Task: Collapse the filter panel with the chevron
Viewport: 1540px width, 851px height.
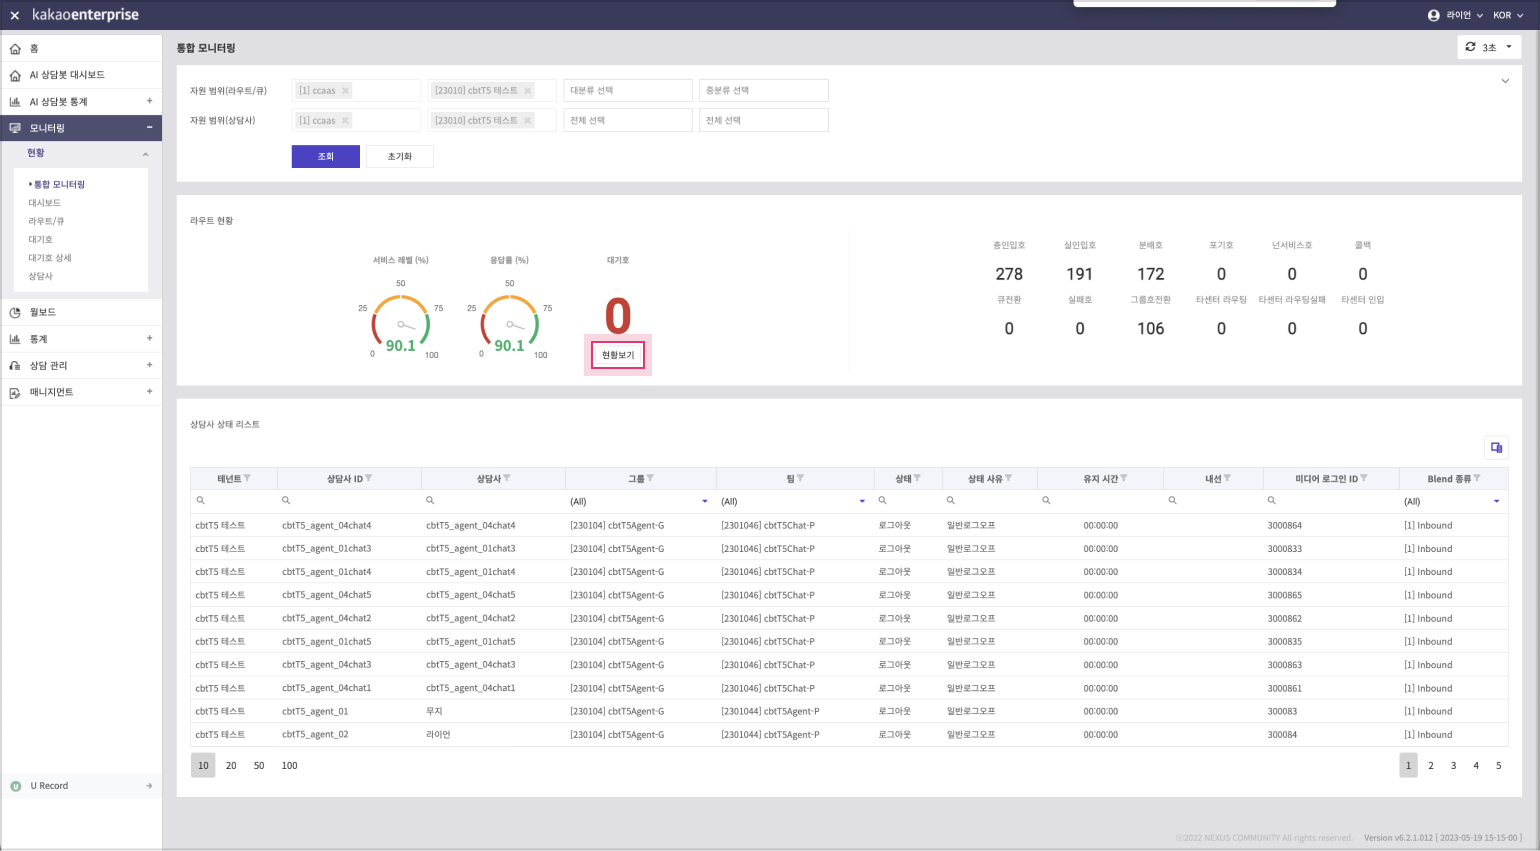Action: (x=1504, y=81)
